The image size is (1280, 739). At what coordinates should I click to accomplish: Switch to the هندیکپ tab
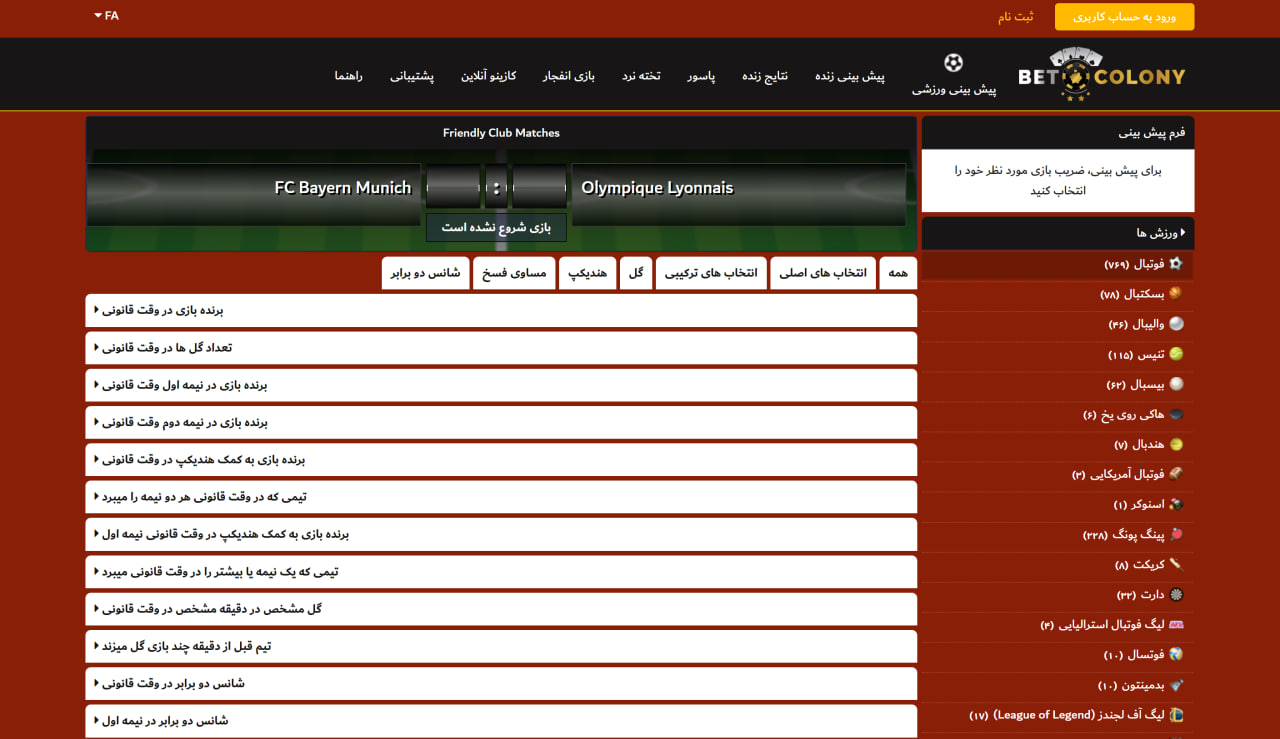point(587,273)
